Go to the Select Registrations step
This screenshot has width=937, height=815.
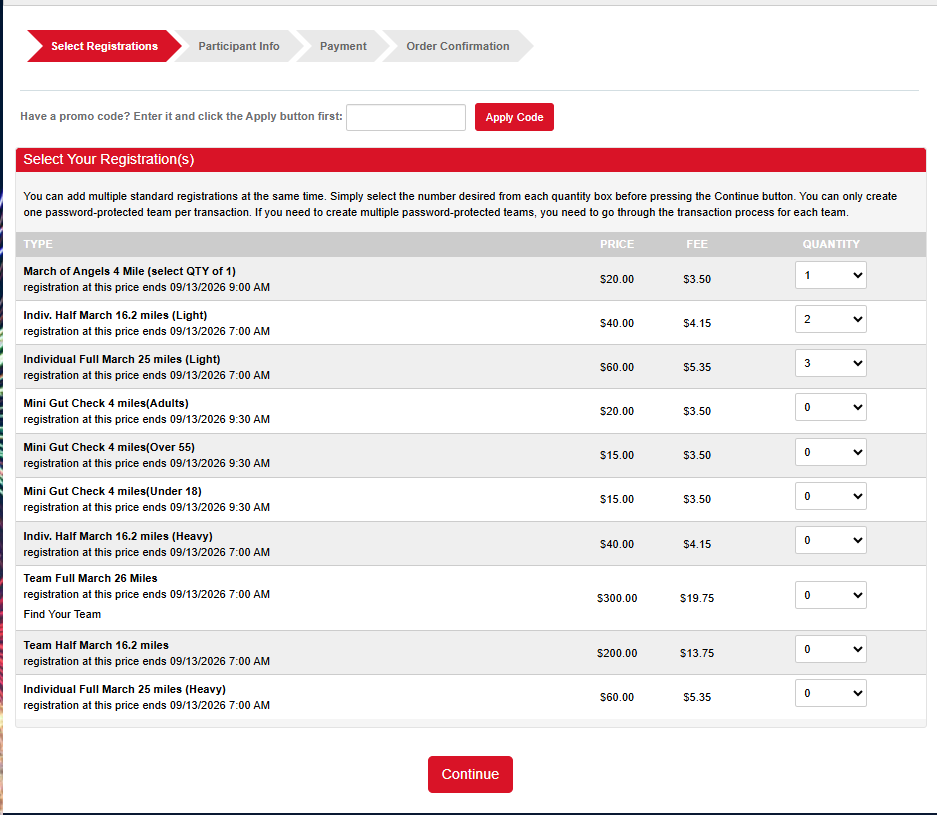pyautogui.click(x=104, y=46)
